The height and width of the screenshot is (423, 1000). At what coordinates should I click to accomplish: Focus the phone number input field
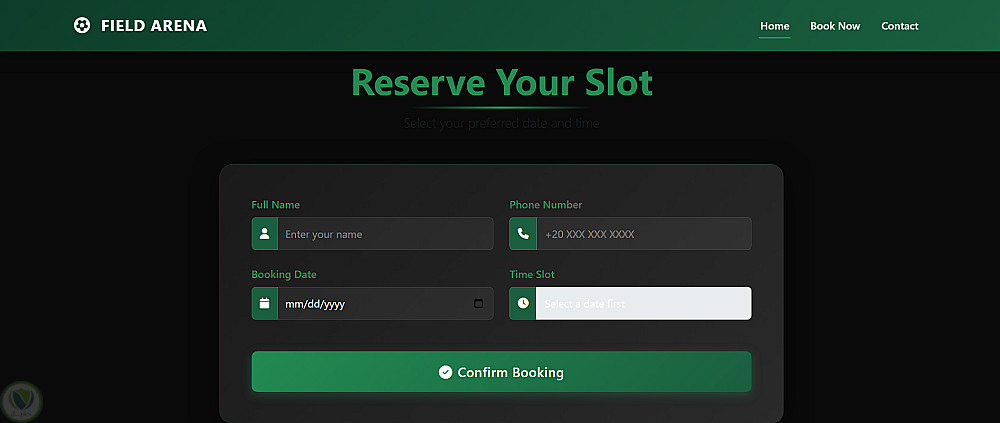(643, 234)
